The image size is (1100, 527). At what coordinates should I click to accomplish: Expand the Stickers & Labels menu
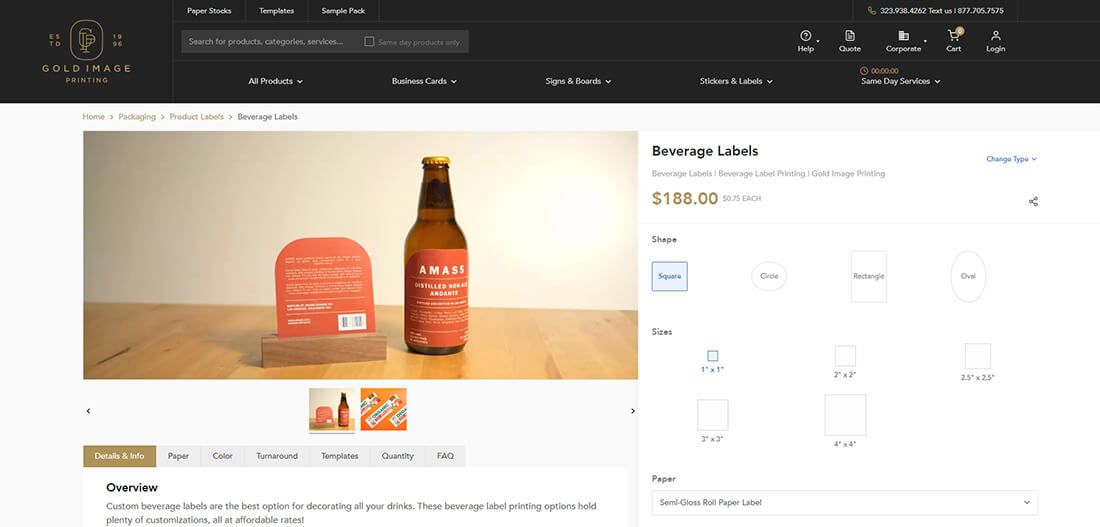736,81
